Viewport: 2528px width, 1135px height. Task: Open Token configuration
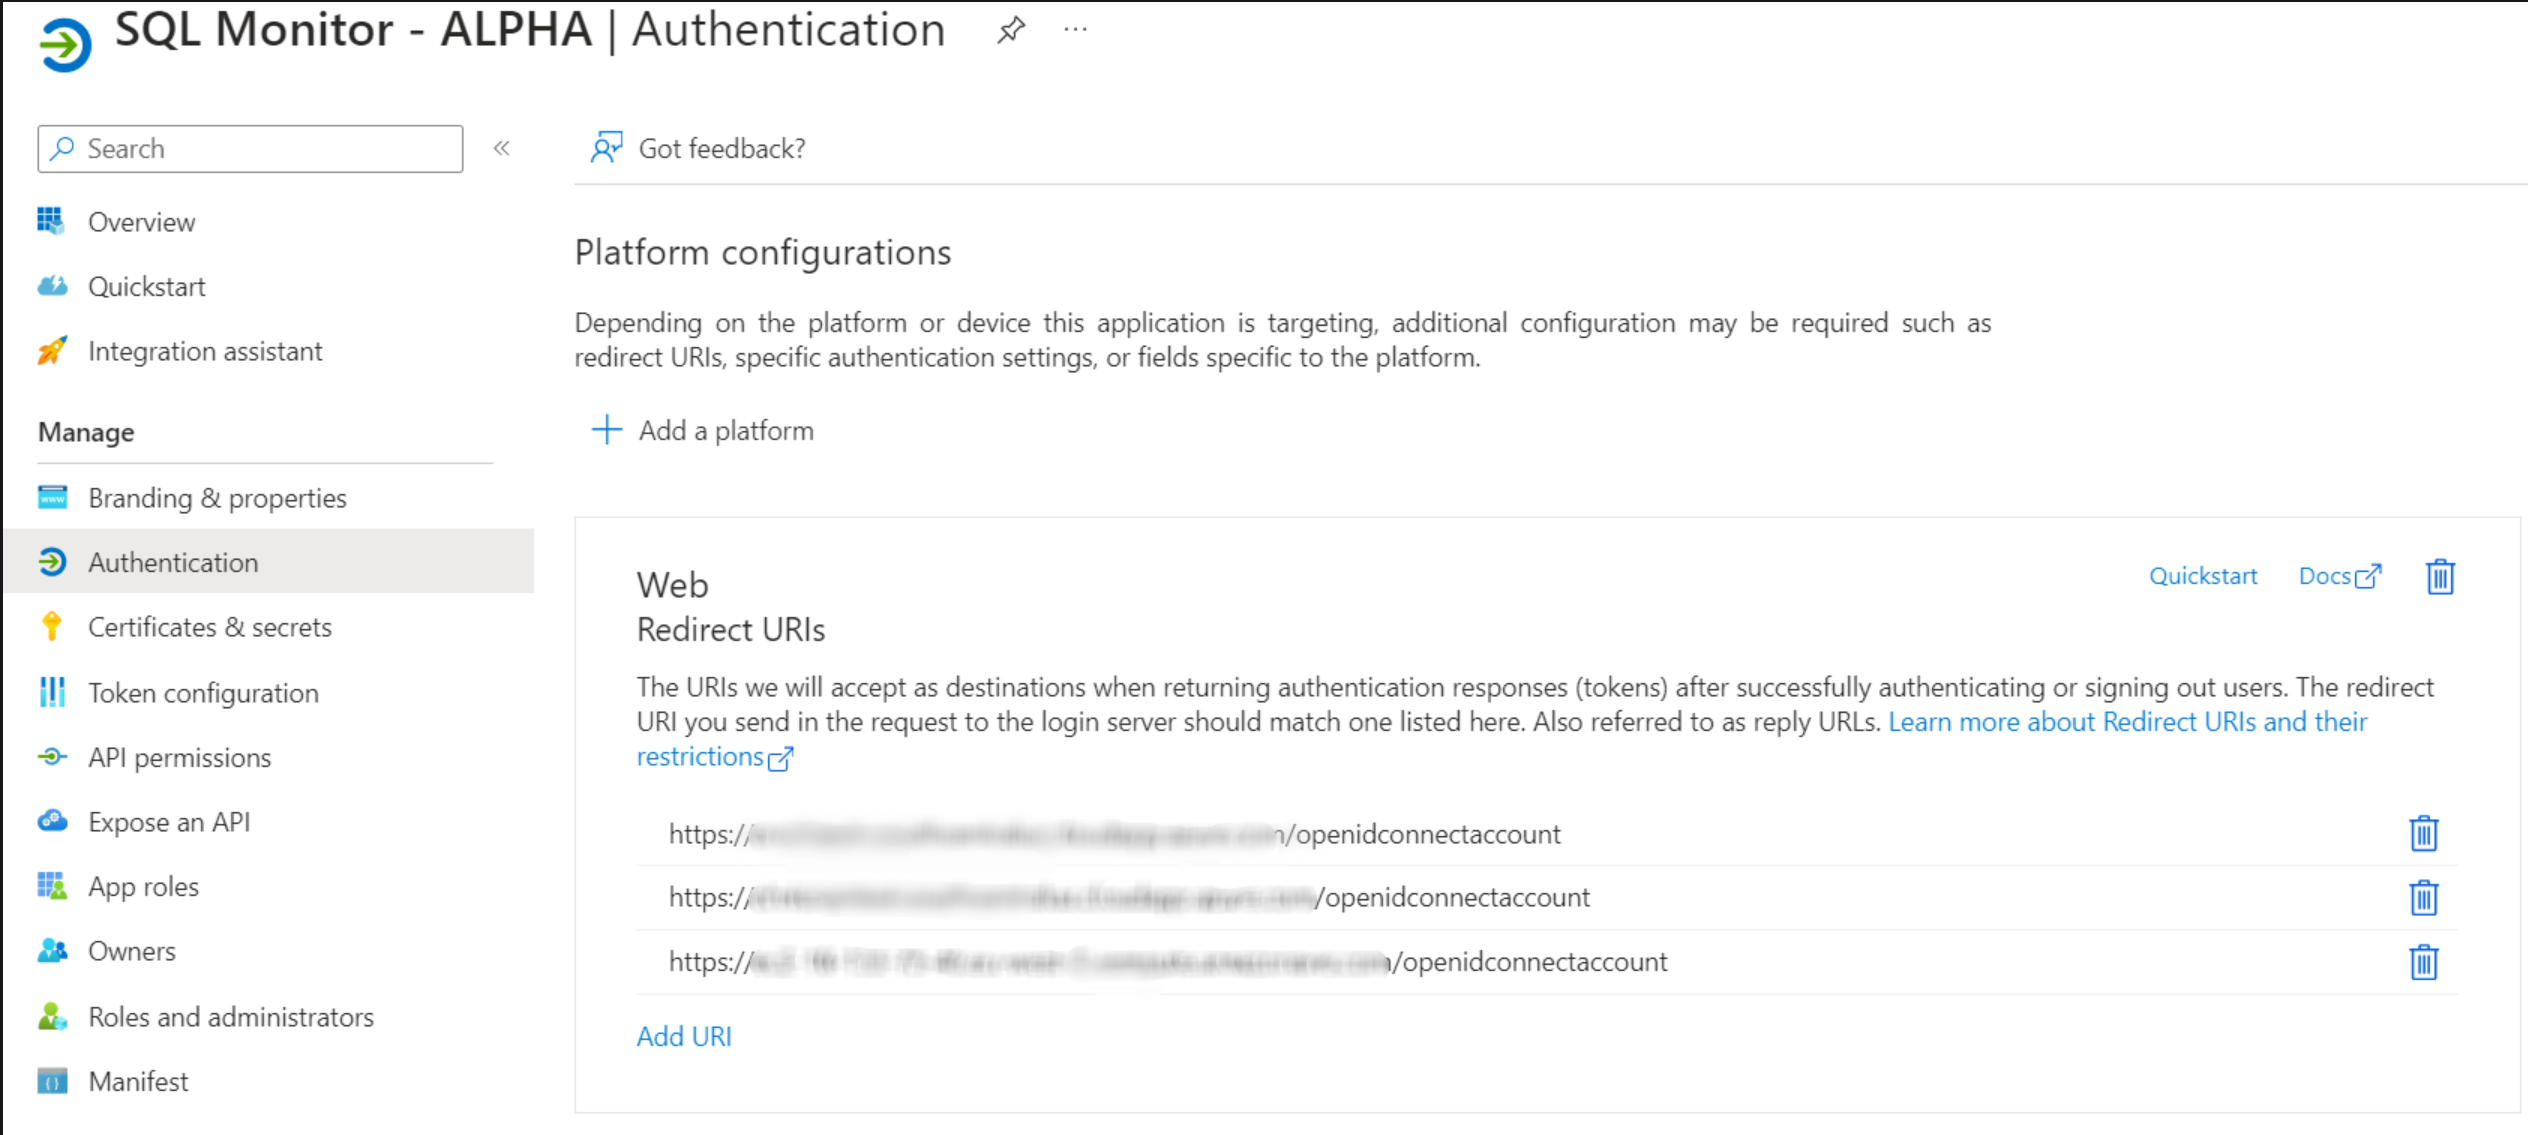tap(203, 692)
